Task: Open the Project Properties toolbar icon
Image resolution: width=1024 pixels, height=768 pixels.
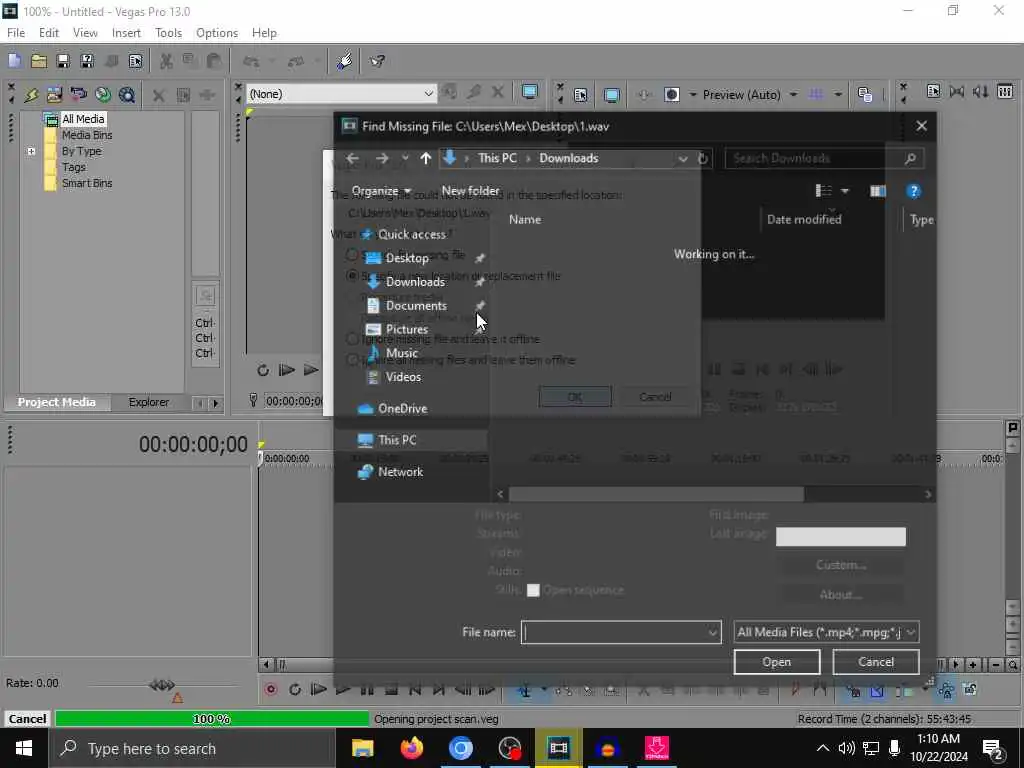Action: point(135,61)
